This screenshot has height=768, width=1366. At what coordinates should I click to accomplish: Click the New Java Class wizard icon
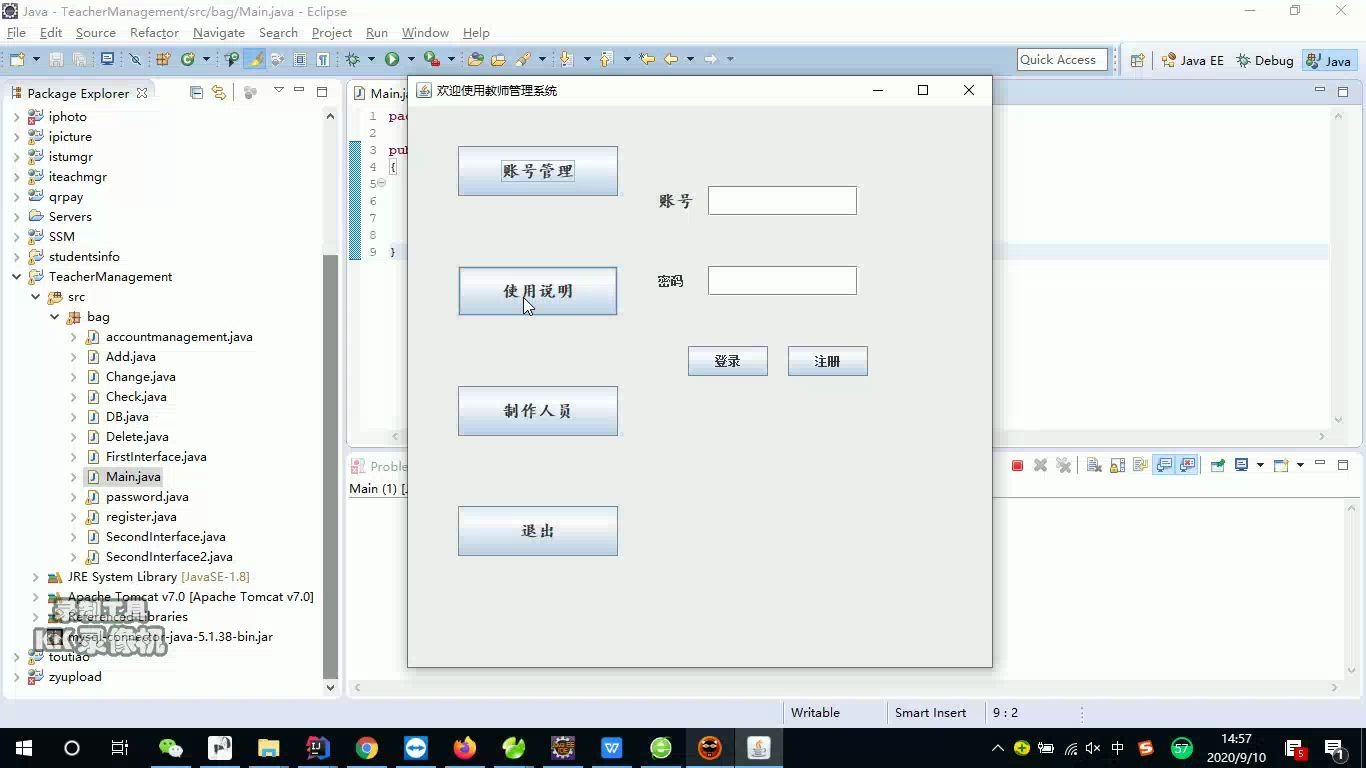click(x=188, y=60)
